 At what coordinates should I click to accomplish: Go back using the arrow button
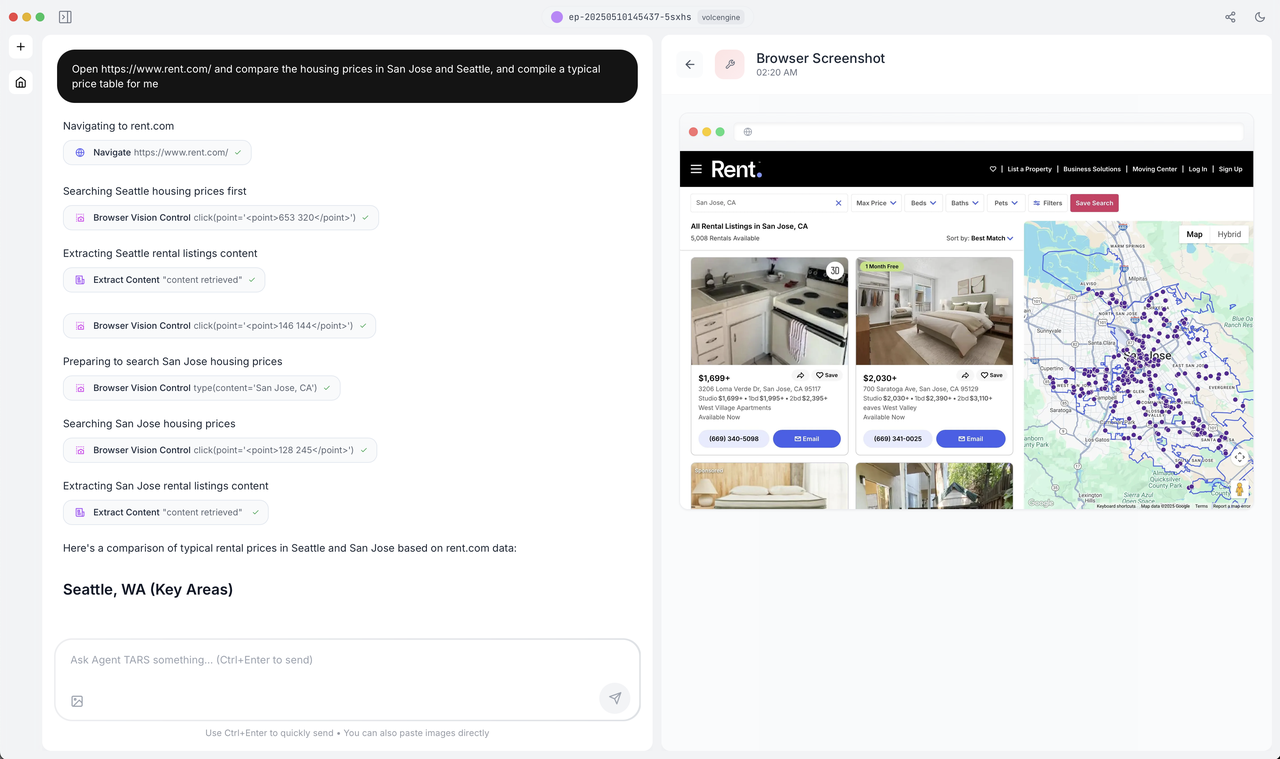click(x=690, y=64)
